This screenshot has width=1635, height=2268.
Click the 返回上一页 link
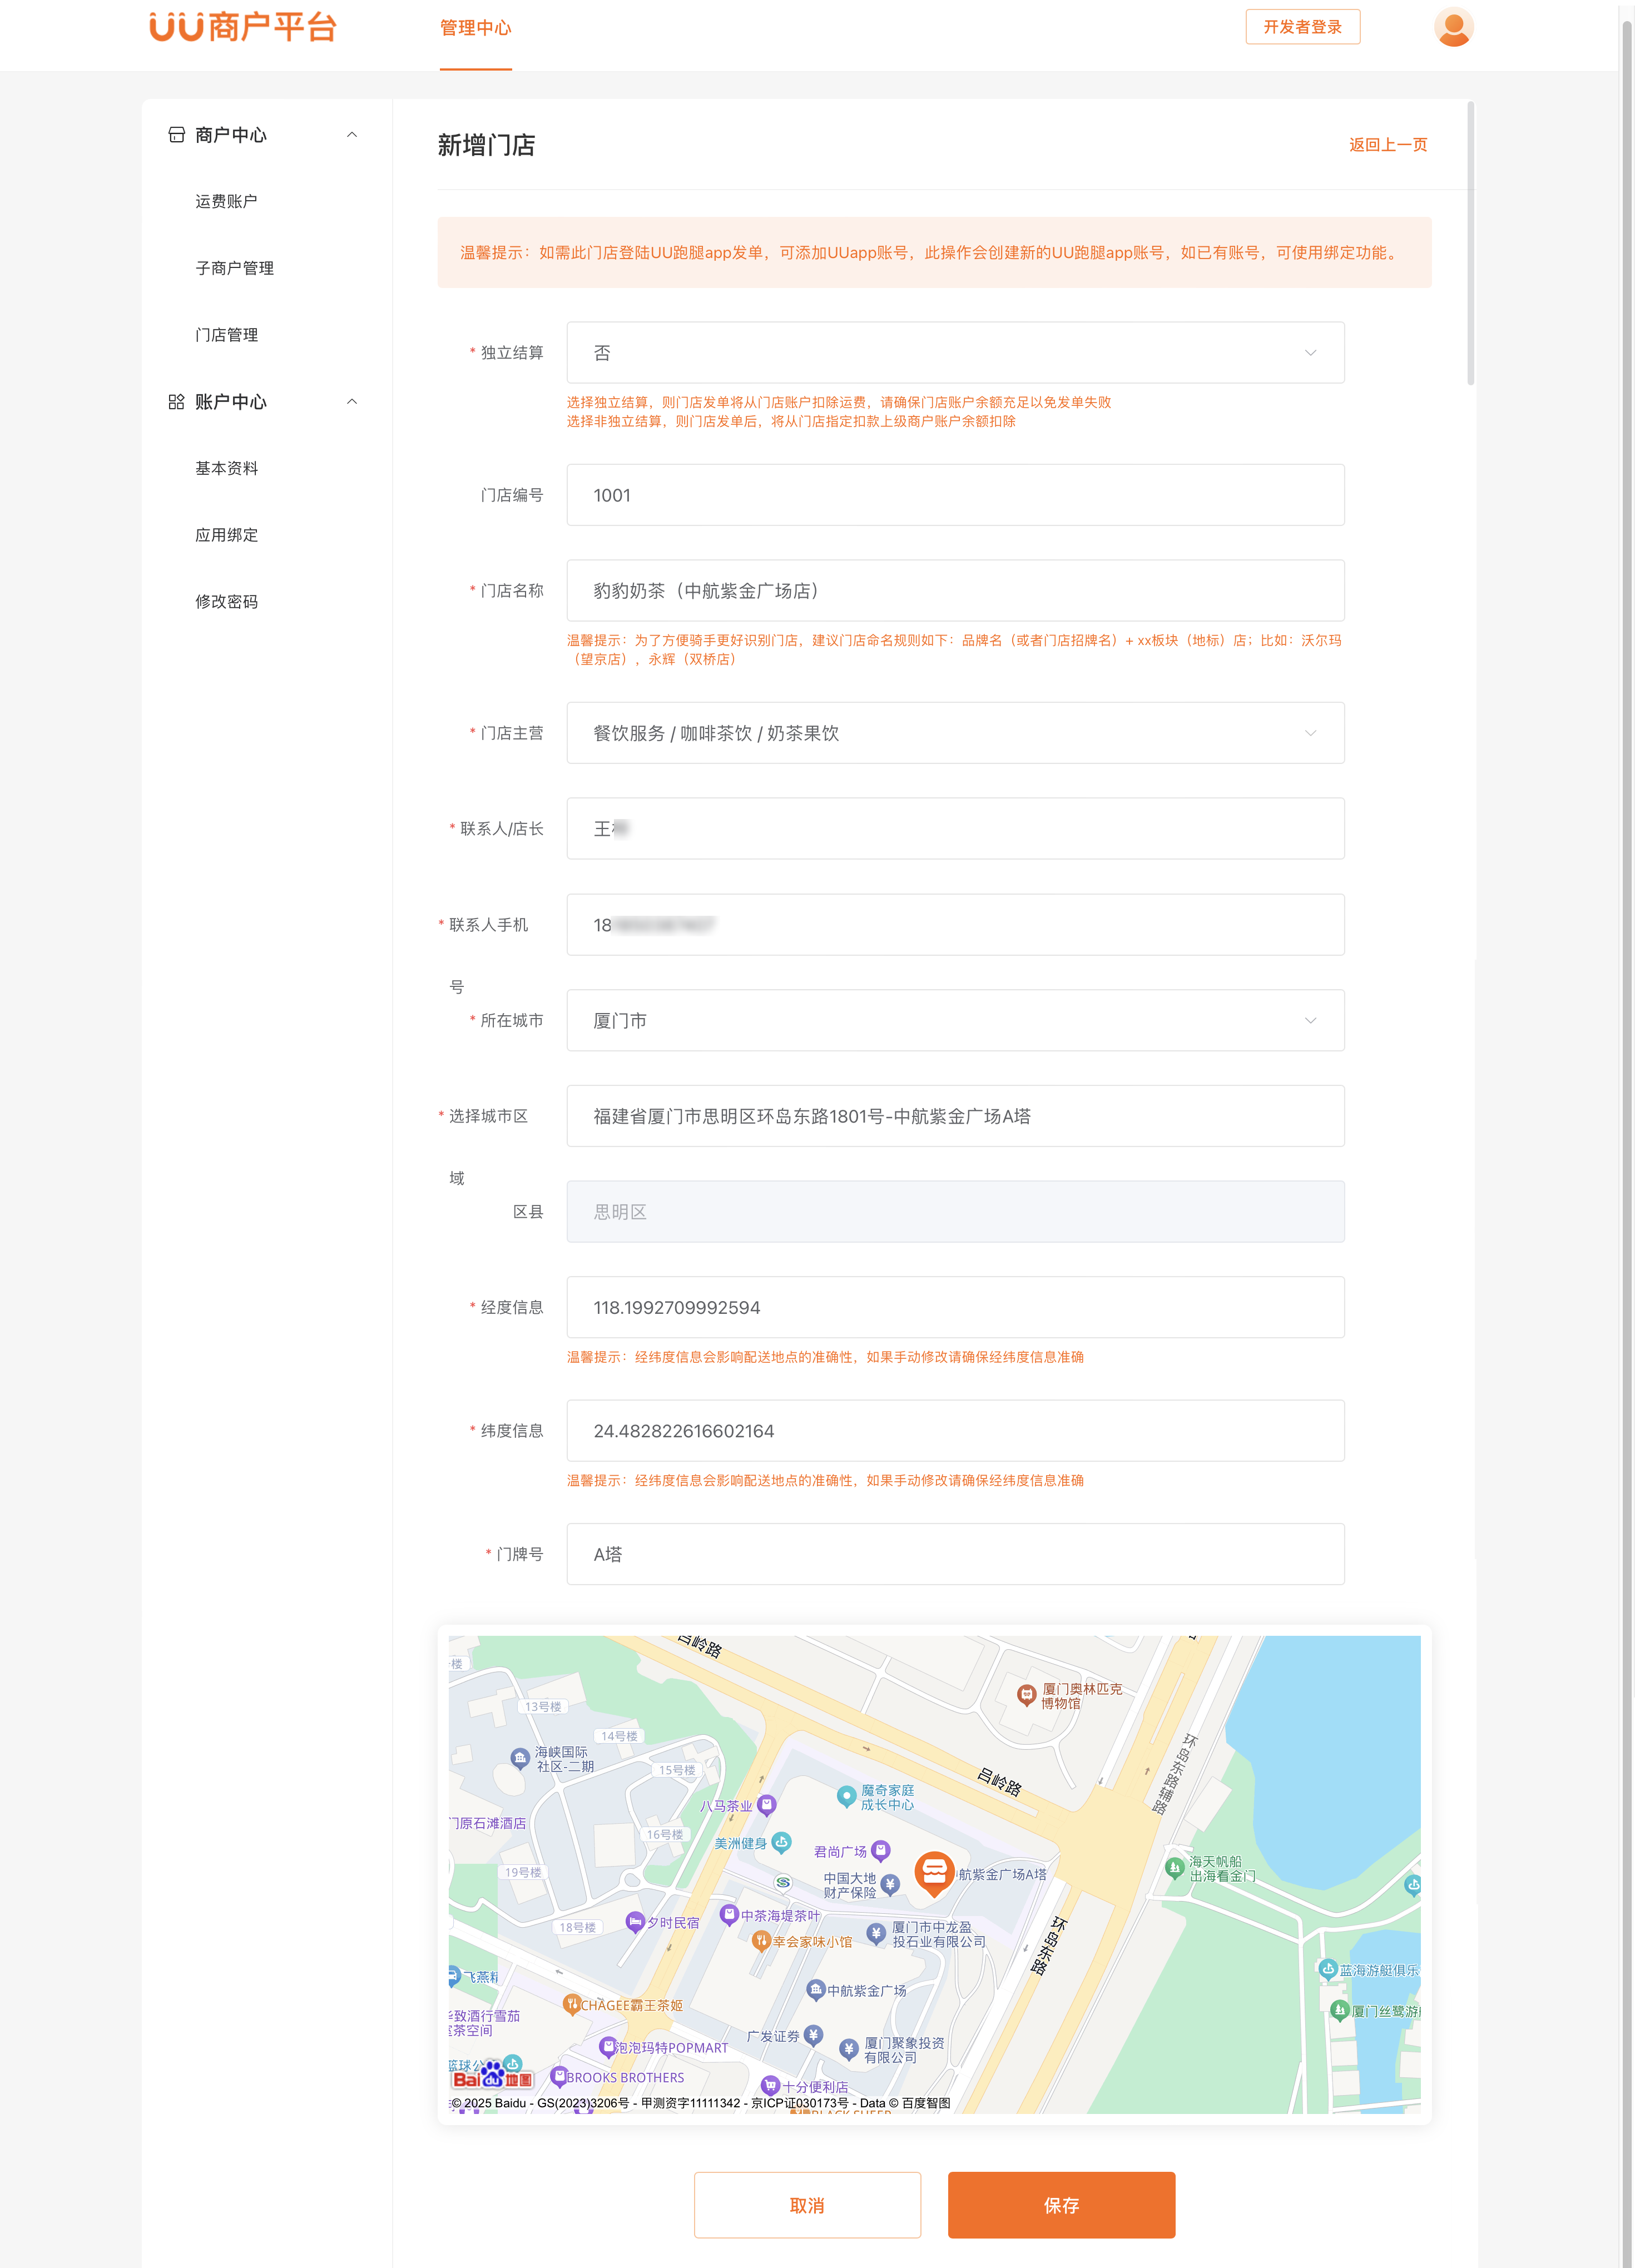(1387, 145)
